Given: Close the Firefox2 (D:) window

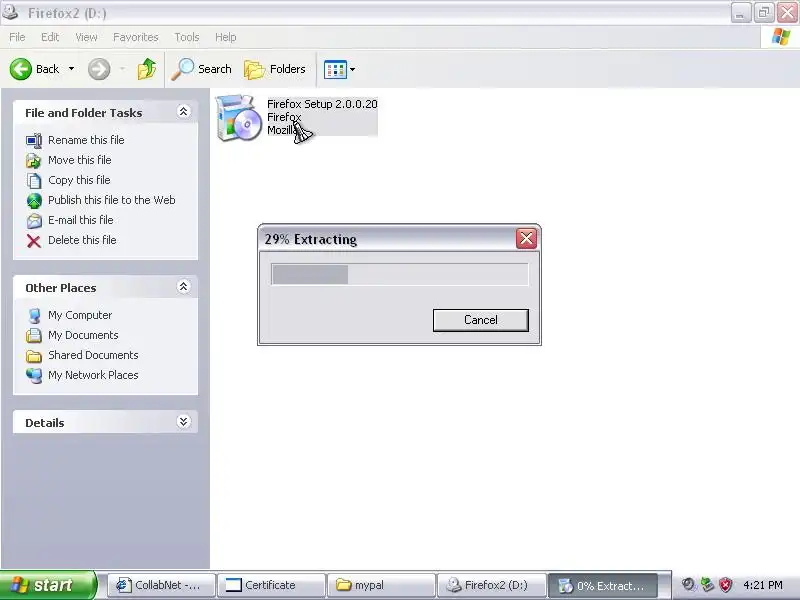Looking at the screenshot, I should [787, 12].
